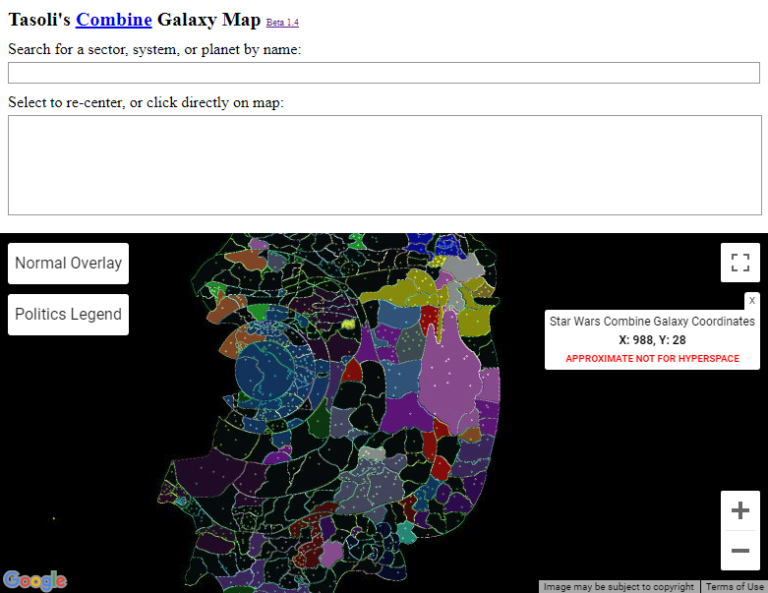The height and width of the screenshot is (593, 768).
Task: Open the Beta 1.4 version link
Action: pos(282,22)
